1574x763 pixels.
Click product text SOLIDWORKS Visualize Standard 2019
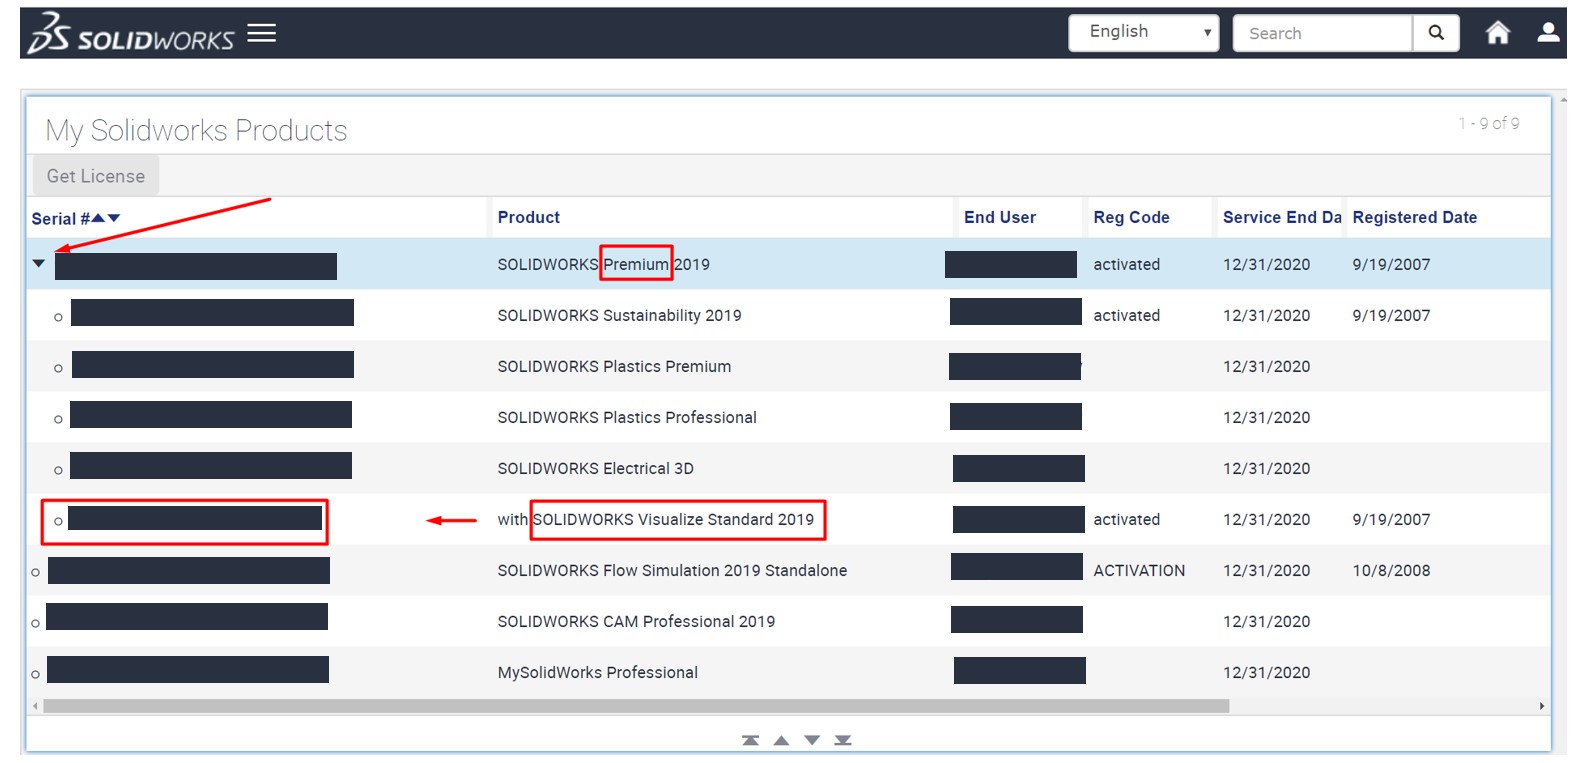coord(673,519)
